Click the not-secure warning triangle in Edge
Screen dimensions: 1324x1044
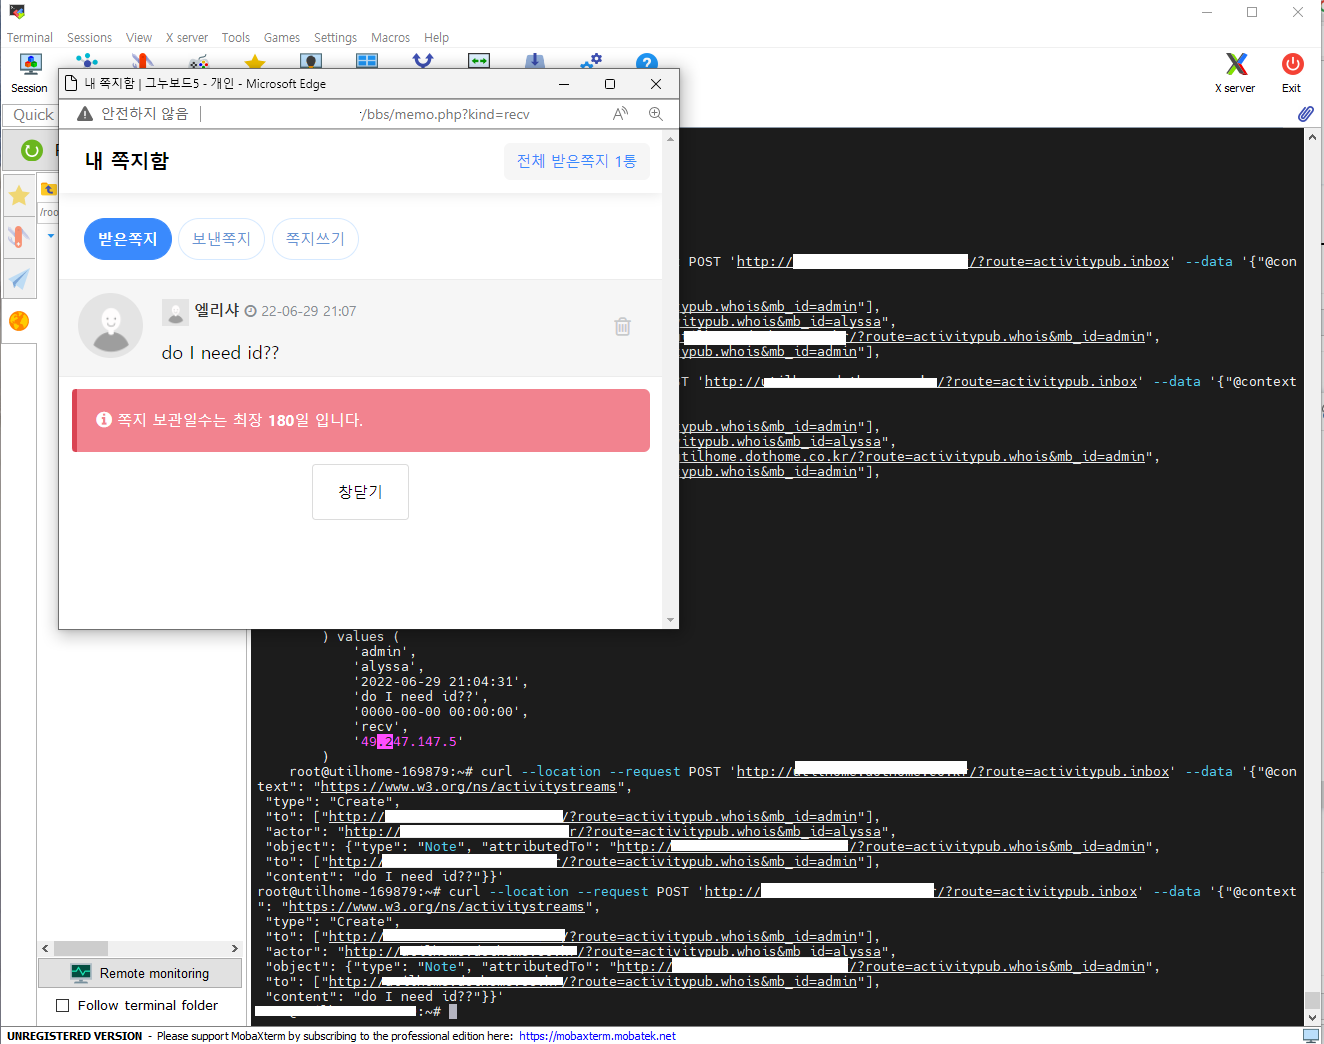pos(85,114)
